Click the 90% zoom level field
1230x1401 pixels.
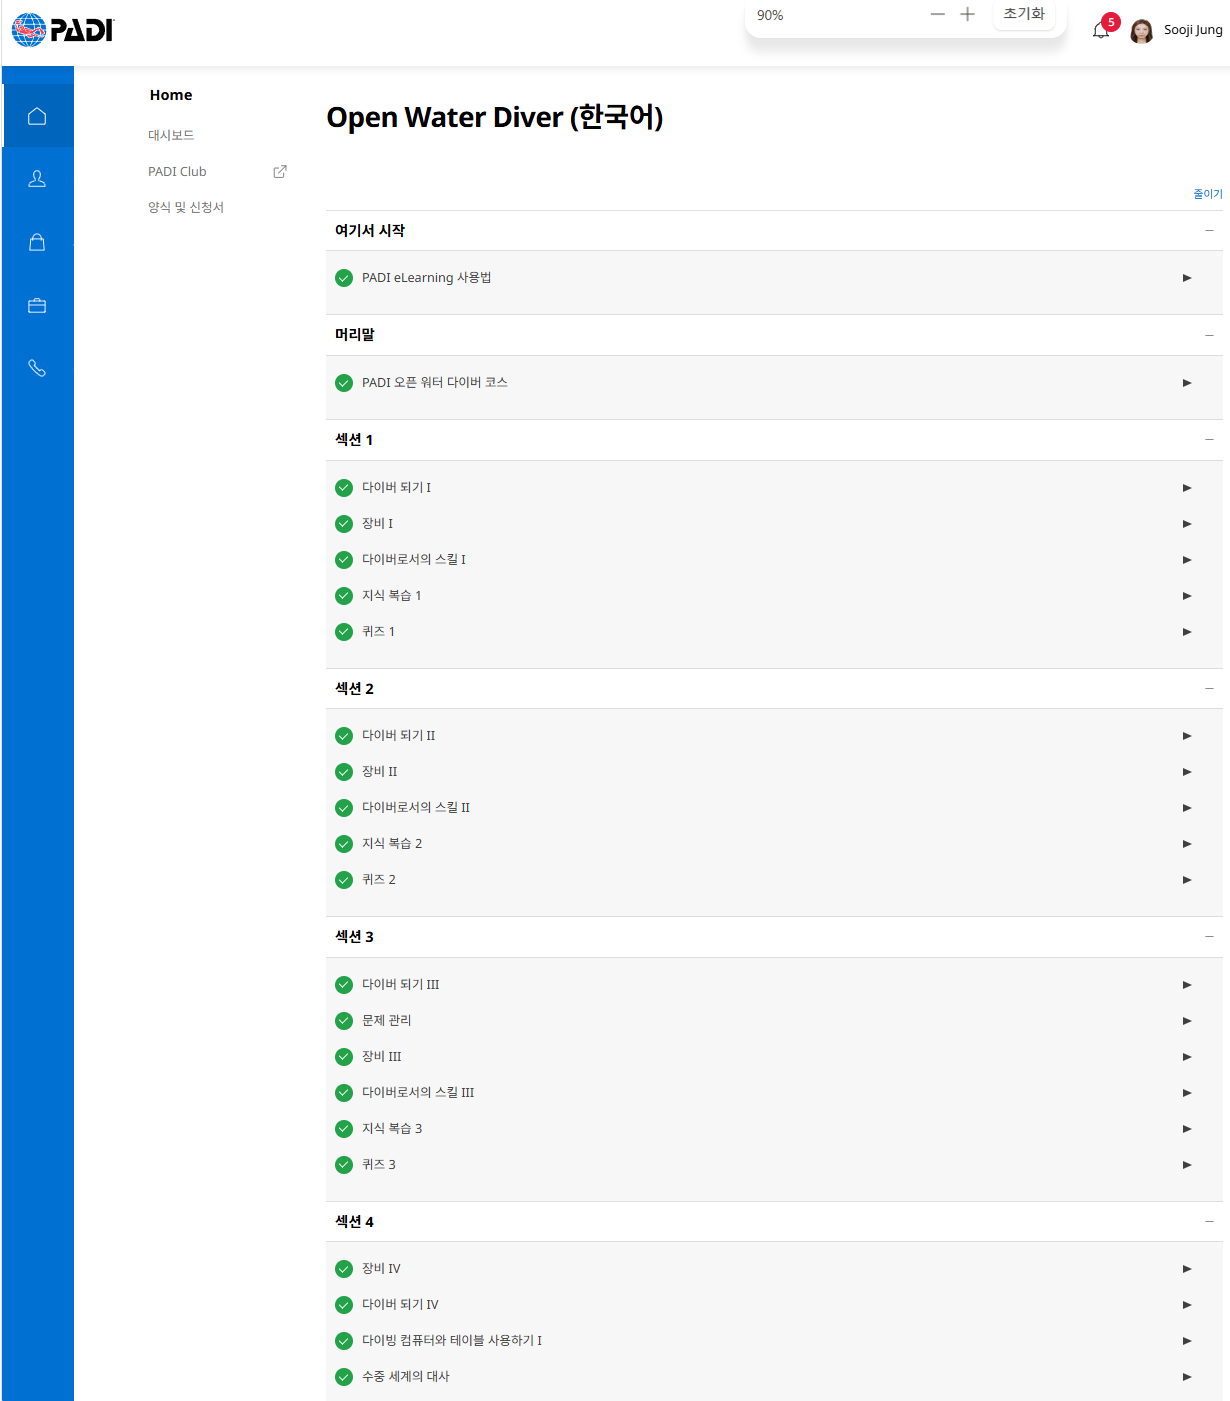pos(770,15)
